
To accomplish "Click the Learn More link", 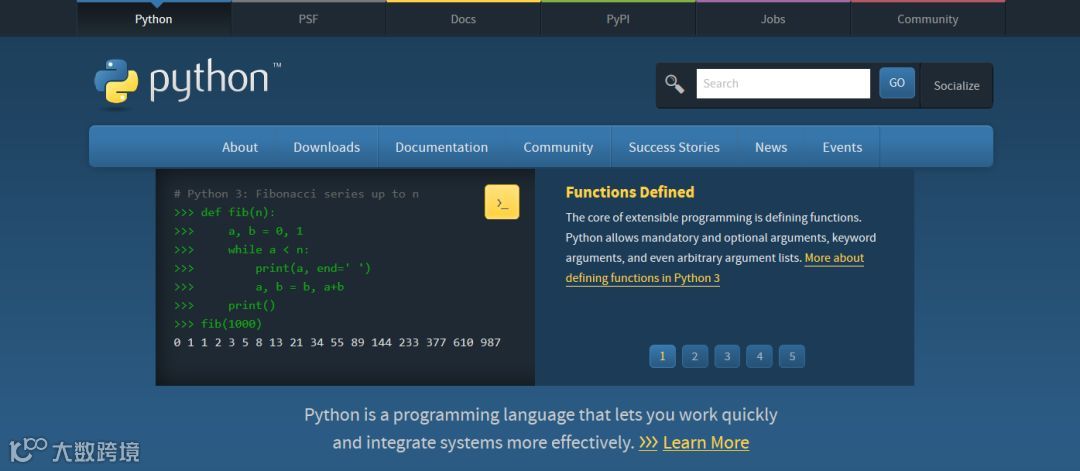I will click(x=706, y=442).
